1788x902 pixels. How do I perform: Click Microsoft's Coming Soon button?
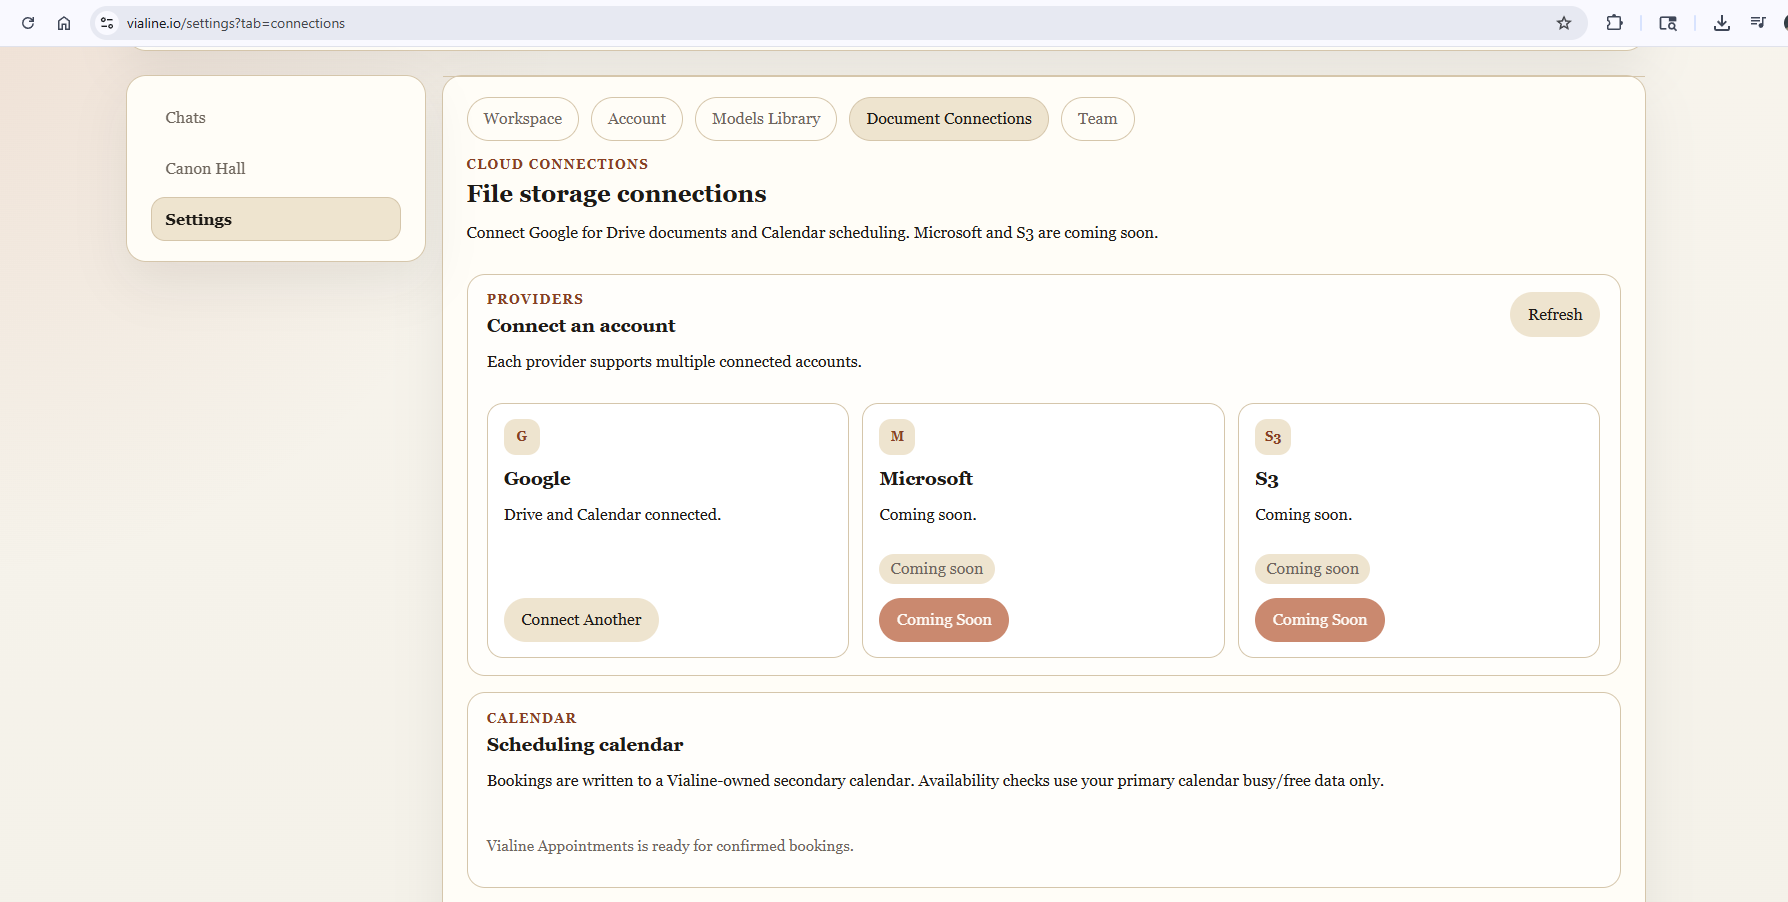[944, 620]
